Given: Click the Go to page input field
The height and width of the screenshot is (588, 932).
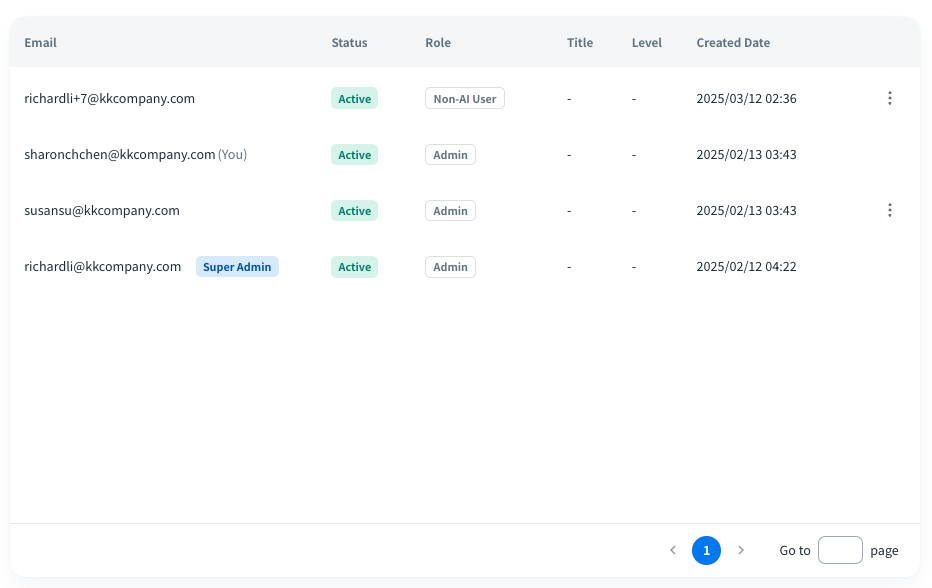Looking at the screenshot, I should pos(840,550).
